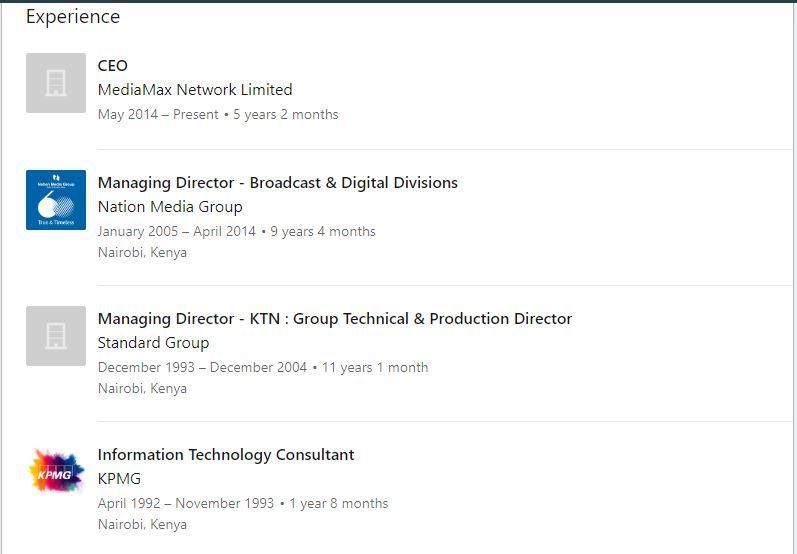Click the April 1992 – November 1993 dates
The image size is (797, 554).
(186, 503)
